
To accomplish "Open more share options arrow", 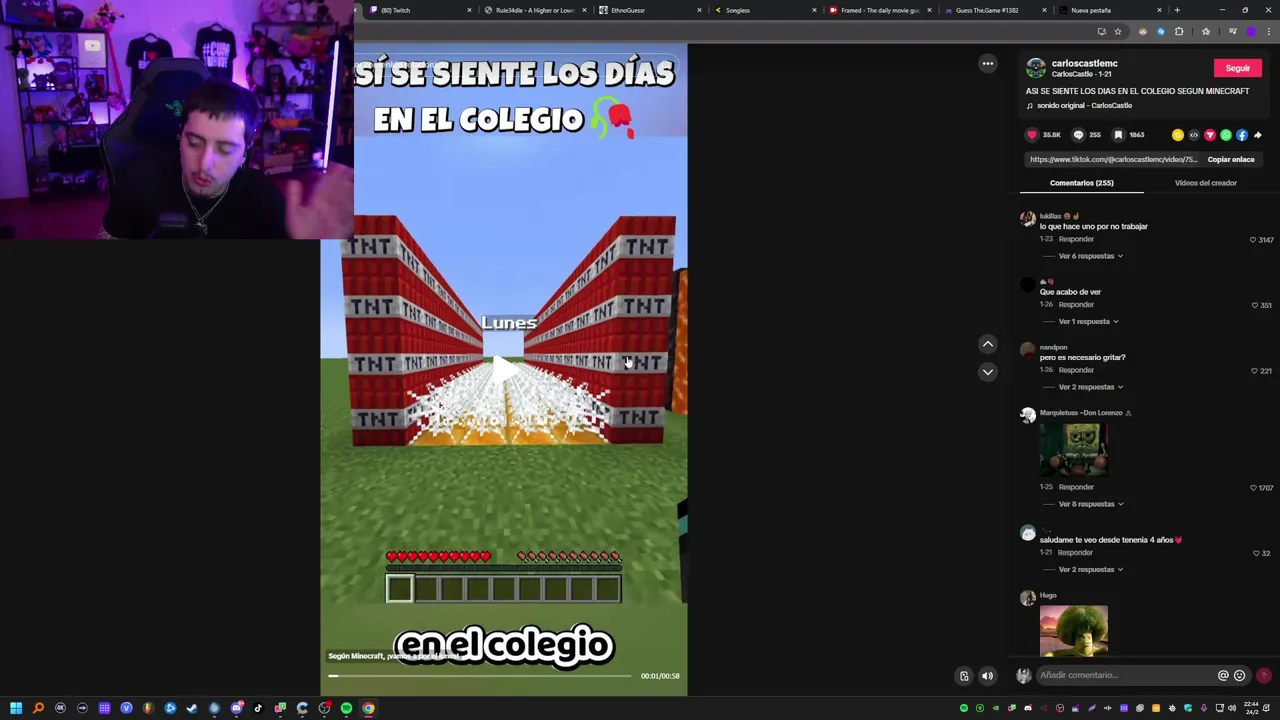I will click(1258, 135).
